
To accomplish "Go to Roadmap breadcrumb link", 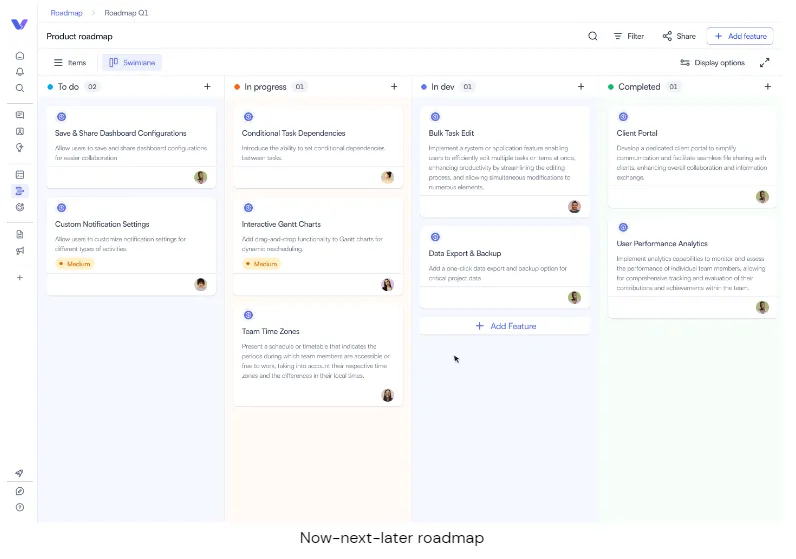I will [x=67, y=13].
